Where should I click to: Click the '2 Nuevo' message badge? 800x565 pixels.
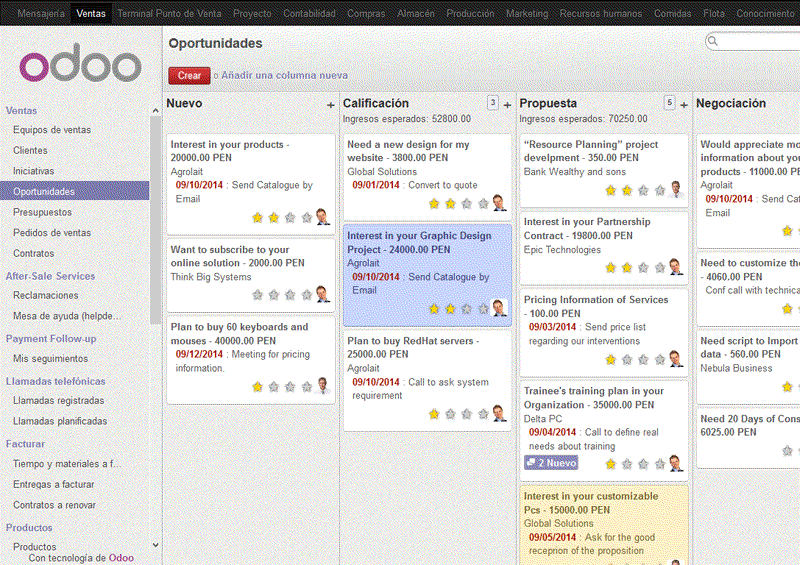551,463
